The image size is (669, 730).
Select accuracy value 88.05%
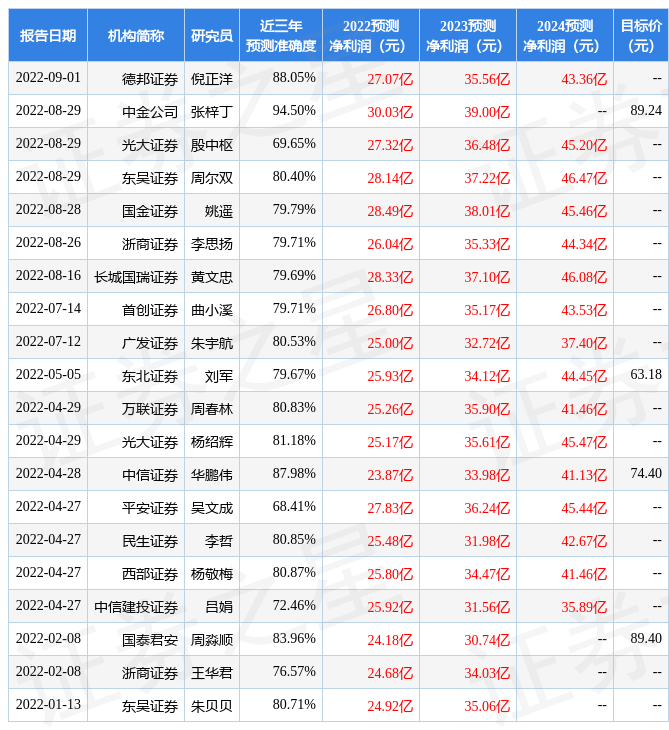click(x=294, y=78)
